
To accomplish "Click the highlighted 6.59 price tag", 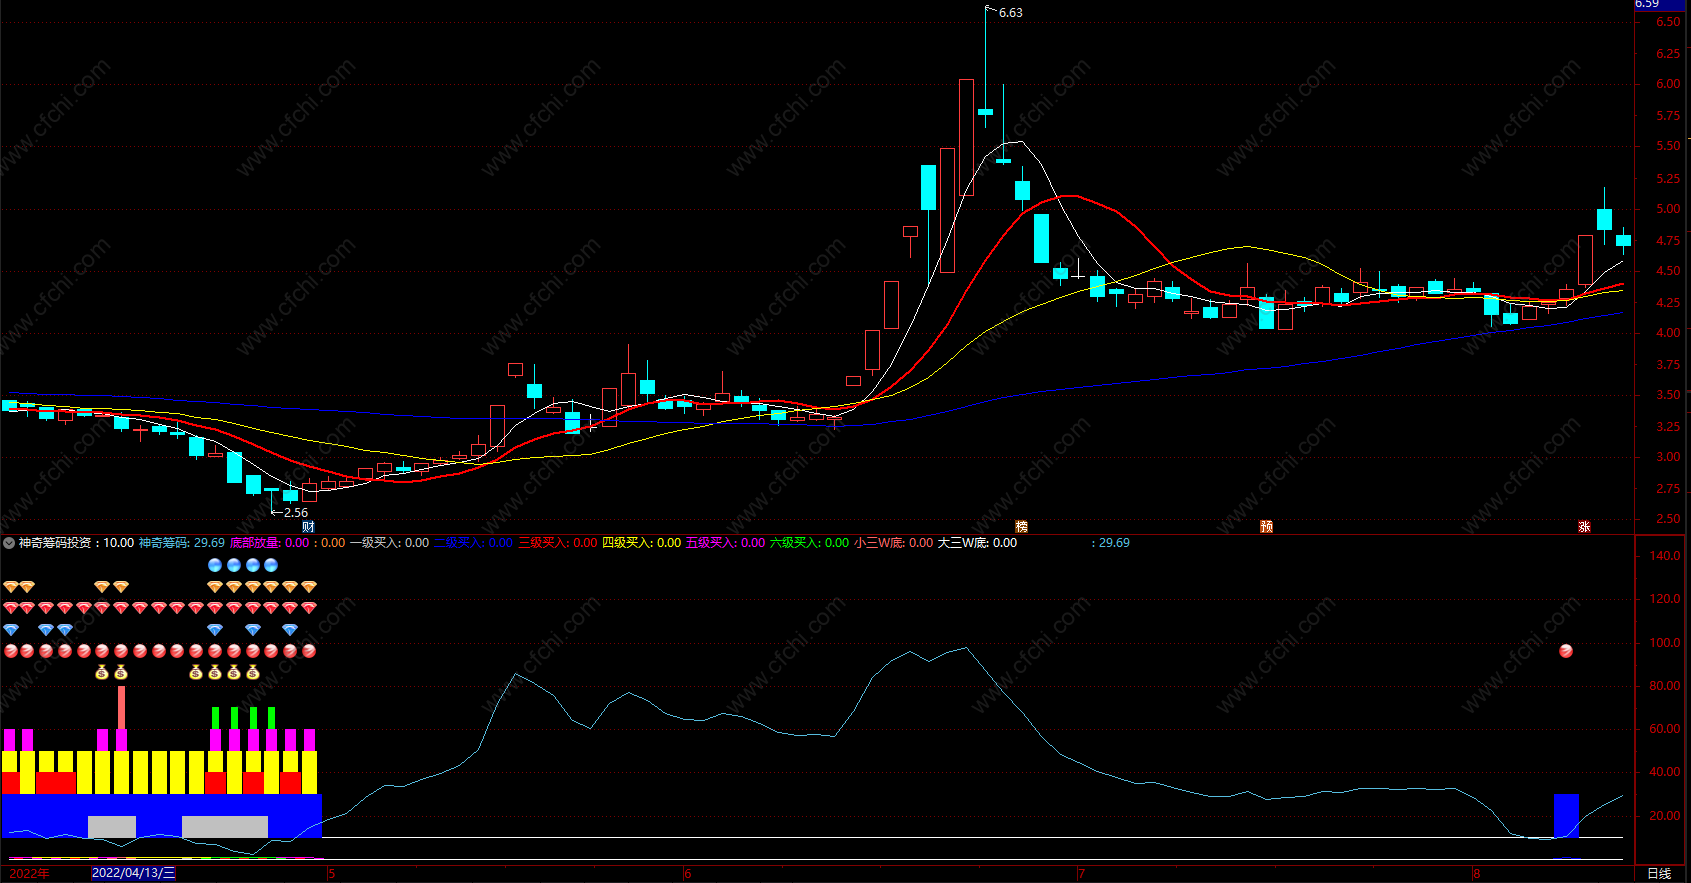I will [1660, 5].
